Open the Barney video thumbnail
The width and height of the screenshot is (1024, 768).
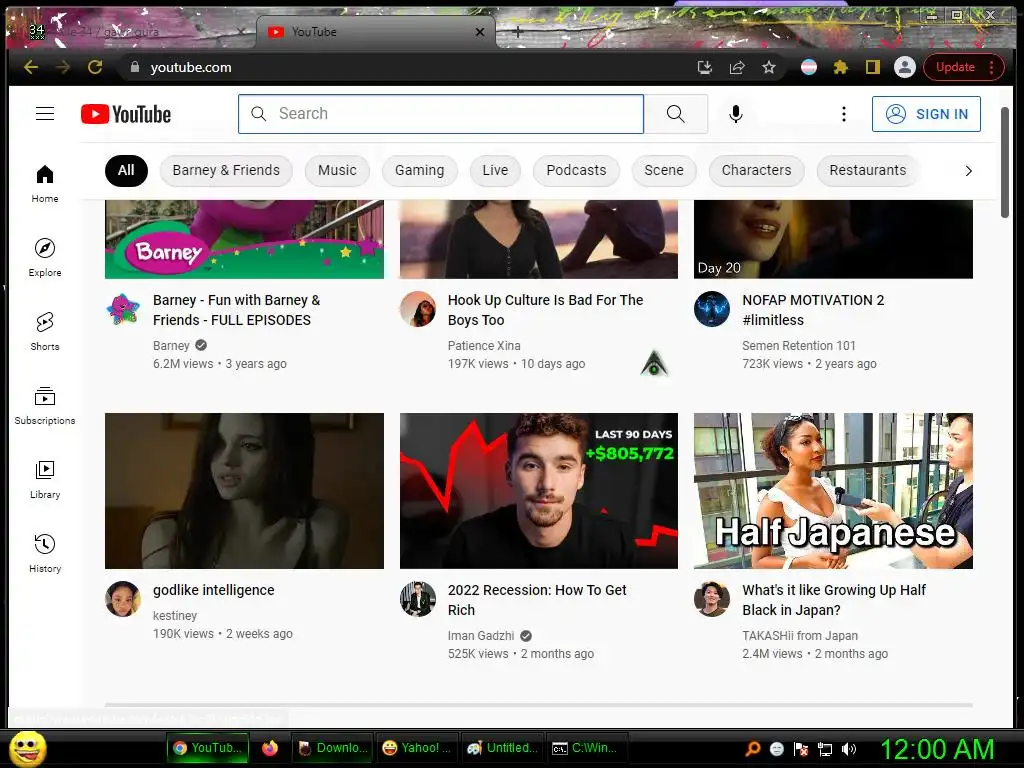point(244,239)
